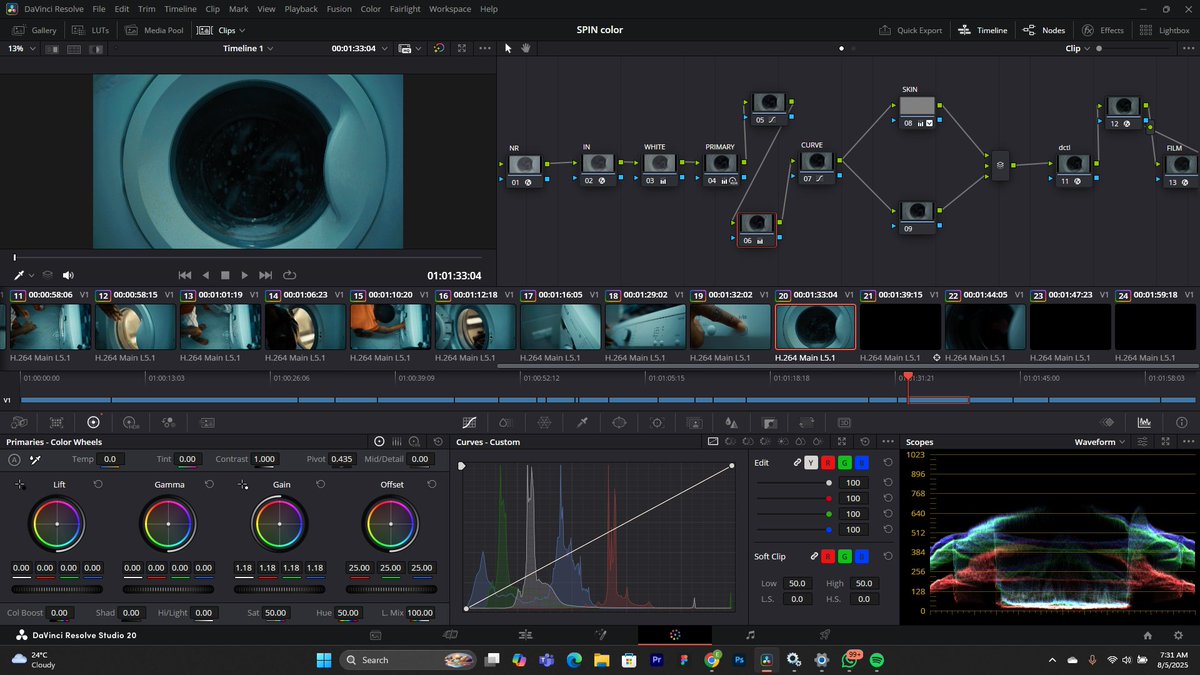1200x675 pixels.
Task: Open the Keyframes panel icon
Action: [x=1107, y=423]
